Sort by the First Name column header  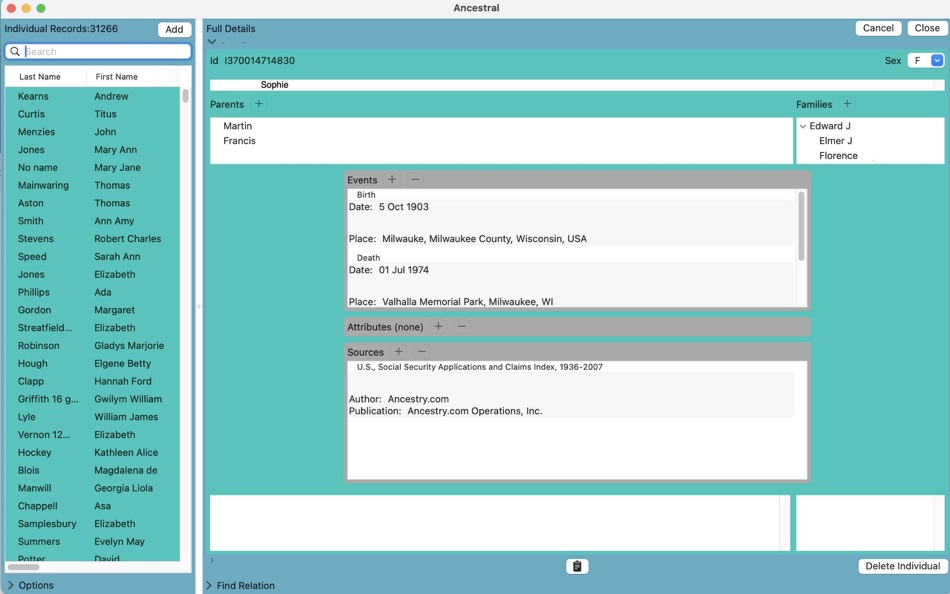116,76
